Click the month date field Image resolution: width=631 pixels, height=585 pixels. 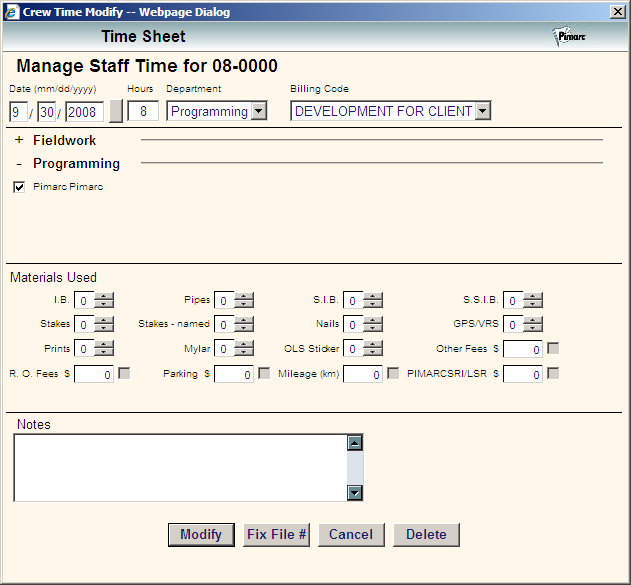tap(18, 111)
